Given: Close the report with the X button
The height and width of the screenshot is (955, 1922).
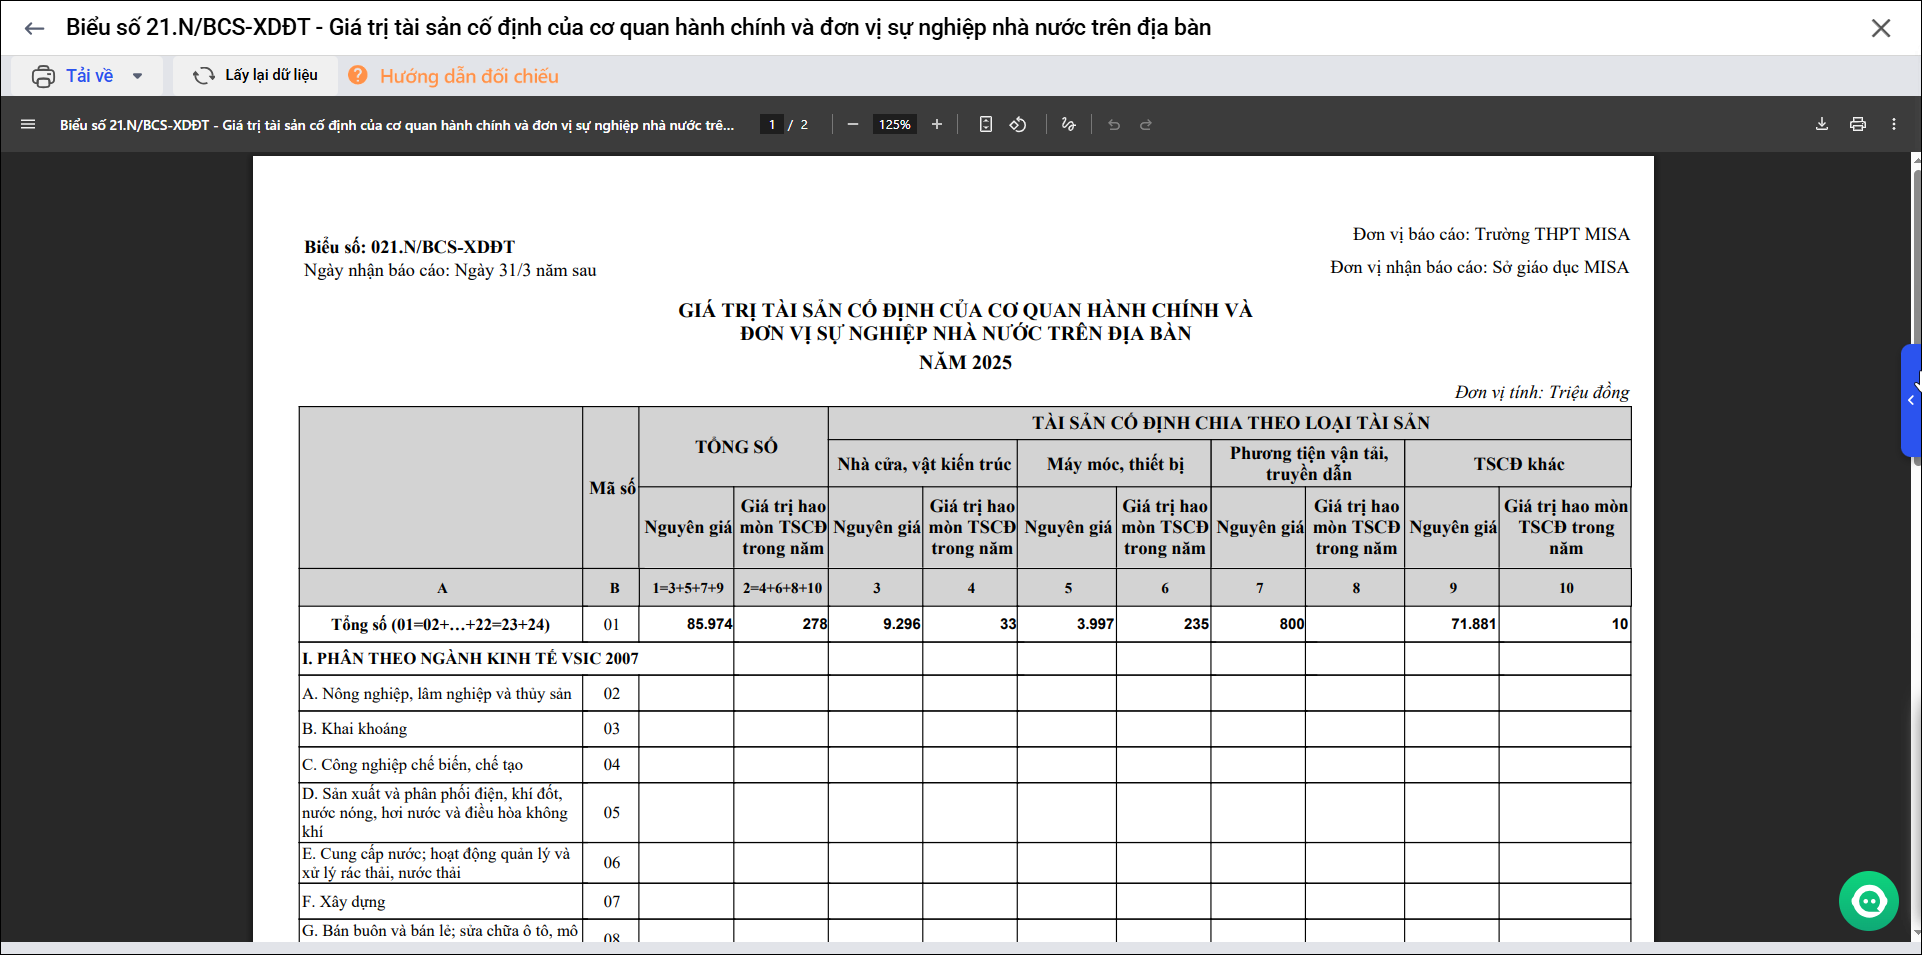Looking at the screenshot, I should [1880, 28].
